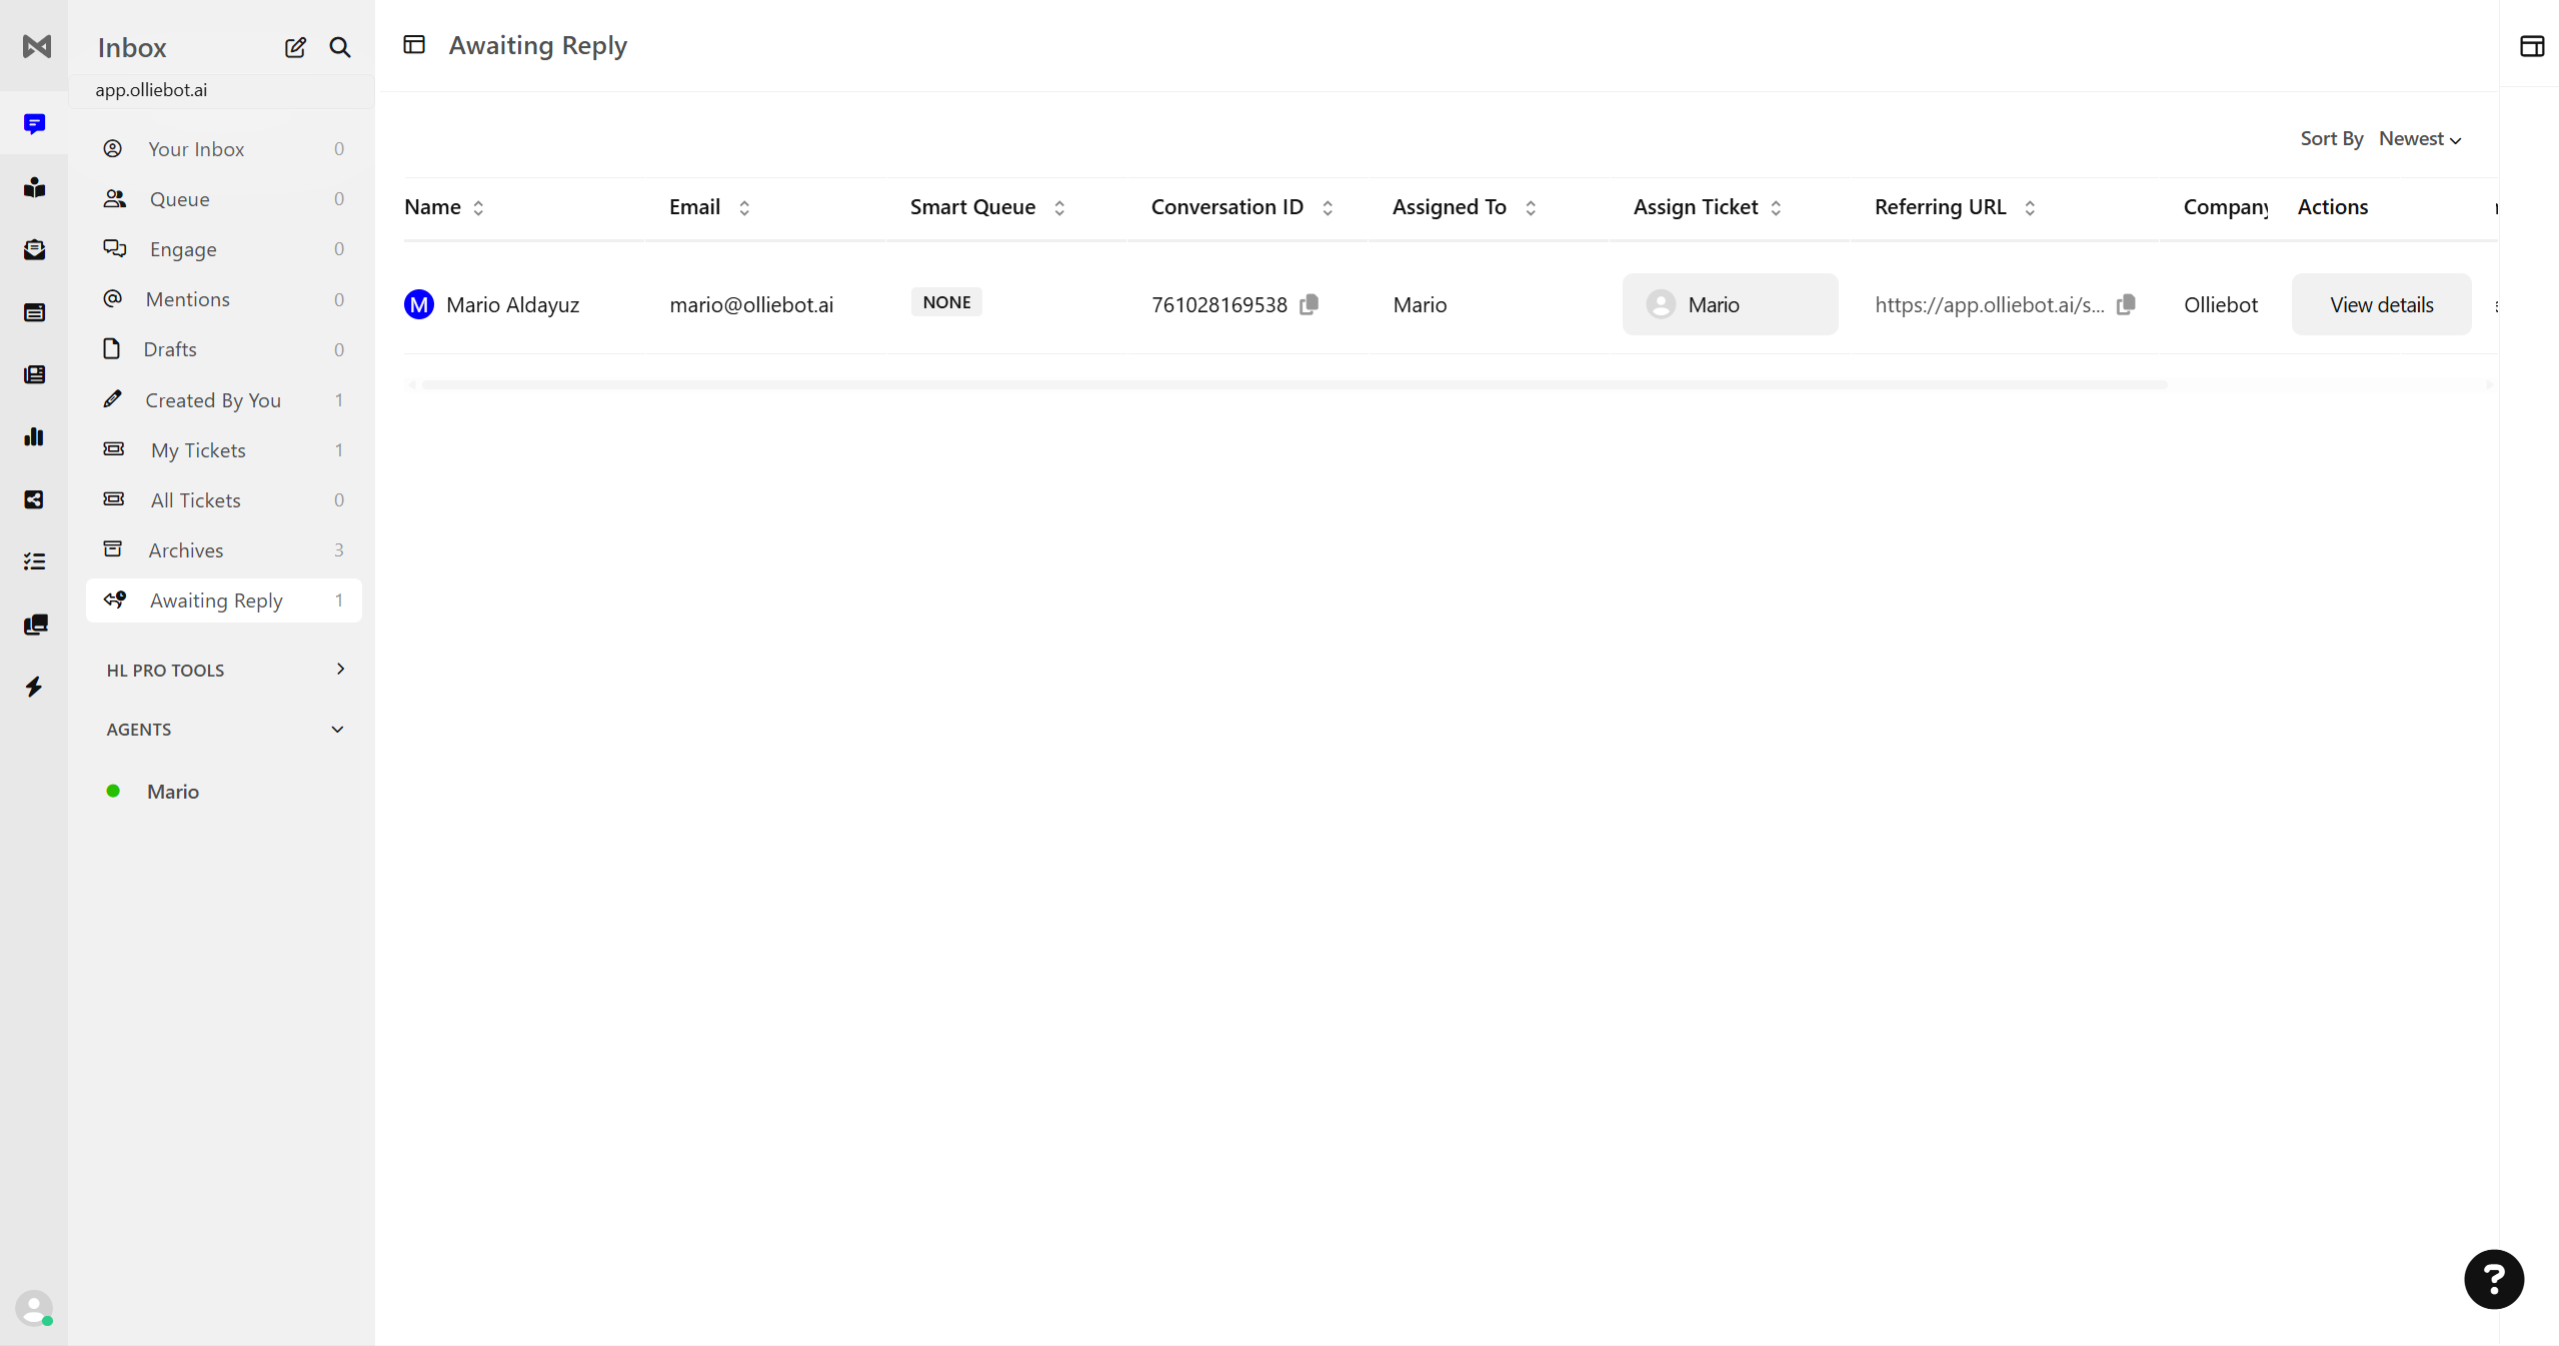
Task: Open the Archives folder
Action: pyautogui.click(x=186, y=550)
